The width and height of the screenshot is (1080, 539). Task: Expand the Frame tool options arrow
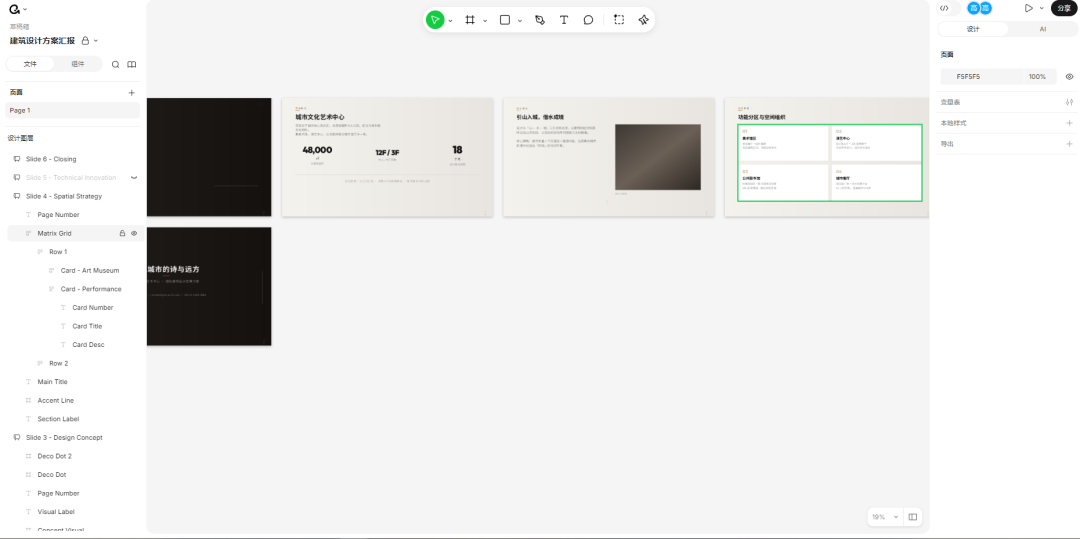[x=485, y=21]
